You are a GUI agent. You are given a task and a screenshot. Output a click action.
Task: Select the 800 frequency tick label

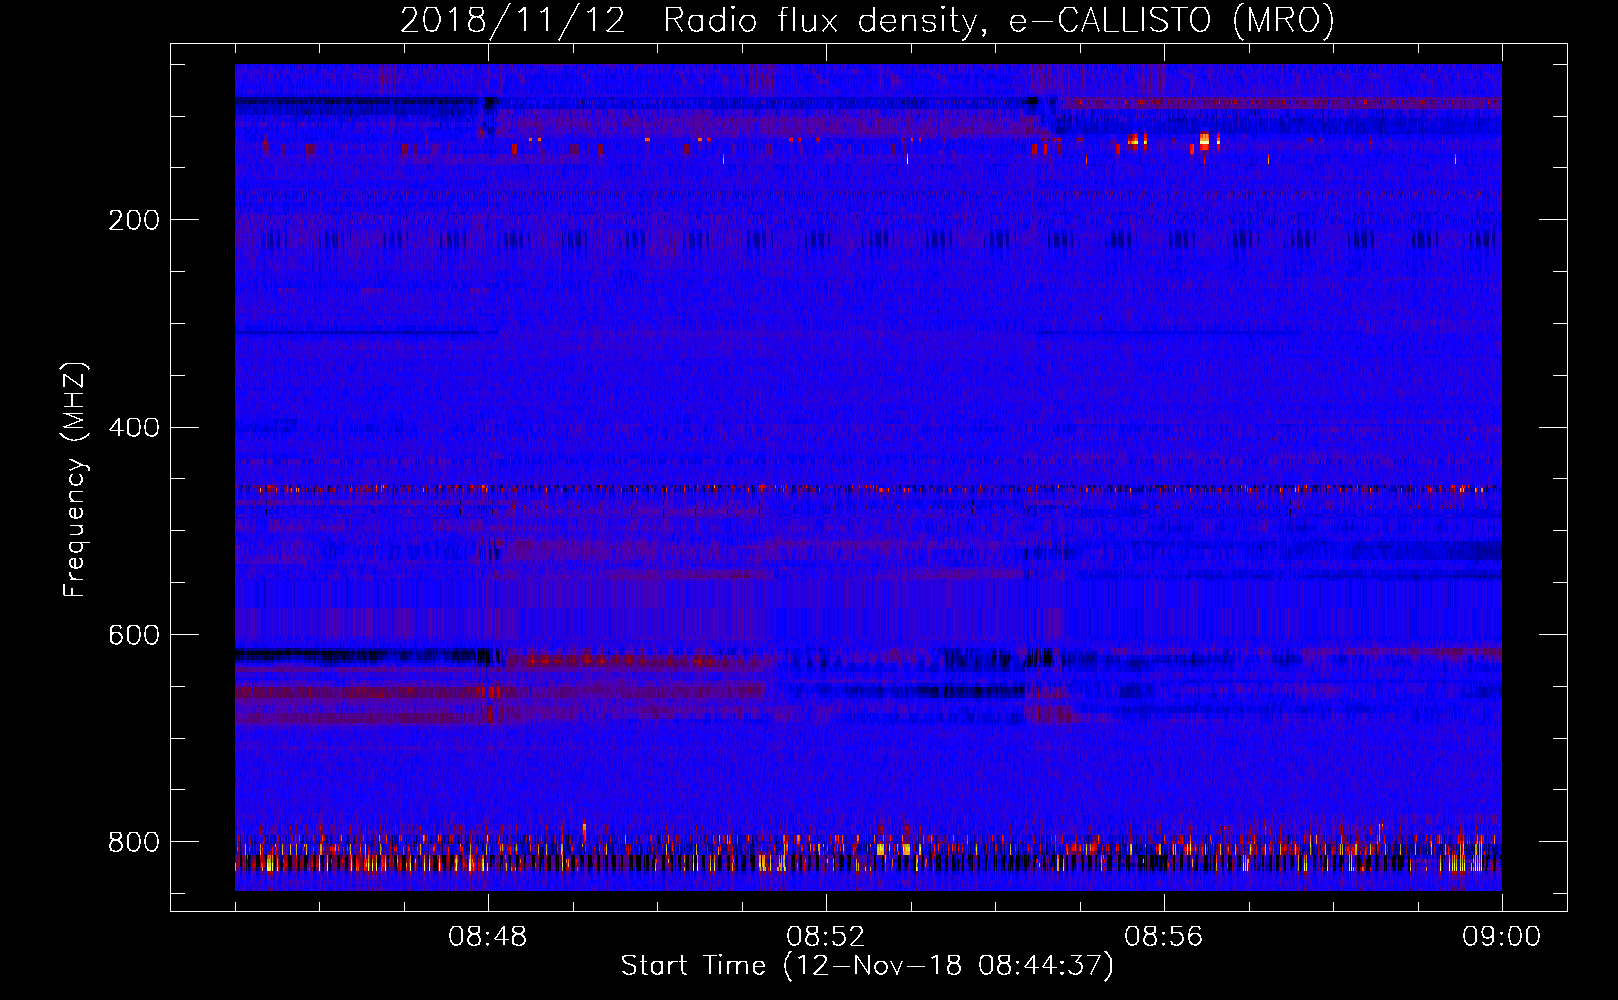coord(134,843)
